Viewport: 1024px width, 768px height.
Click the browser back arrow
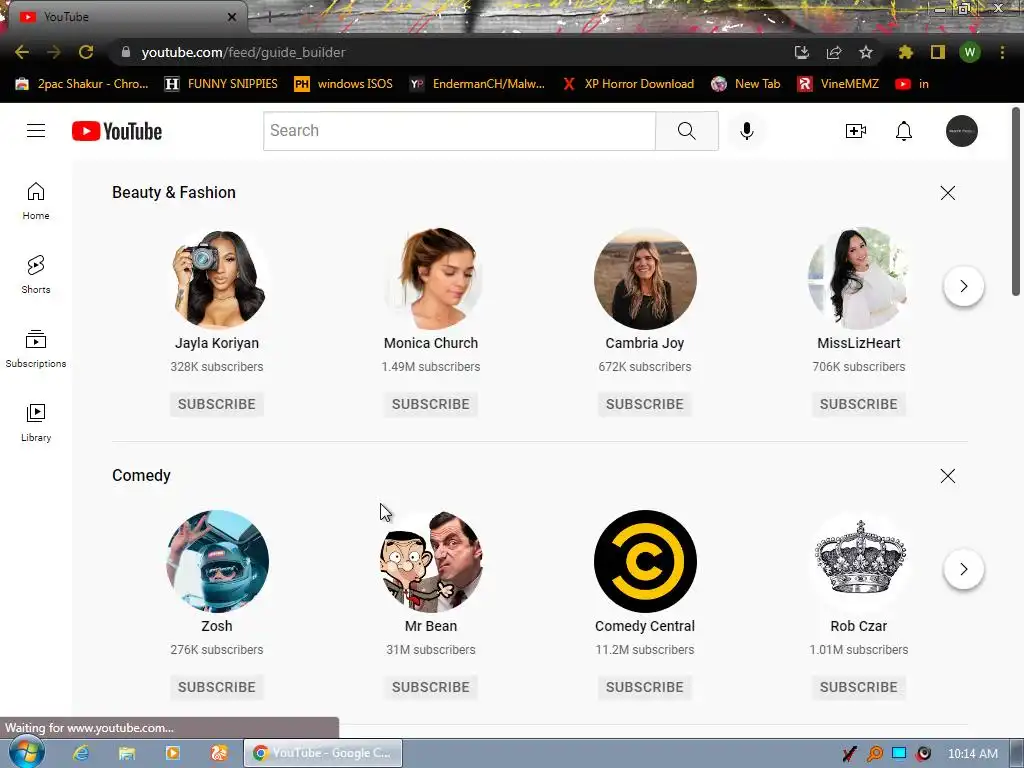tap(22, 52)
